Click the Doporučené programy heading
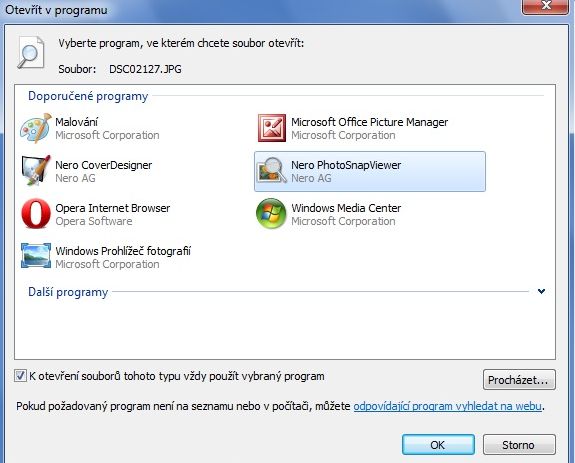575x463 pixels. [88, 96]
